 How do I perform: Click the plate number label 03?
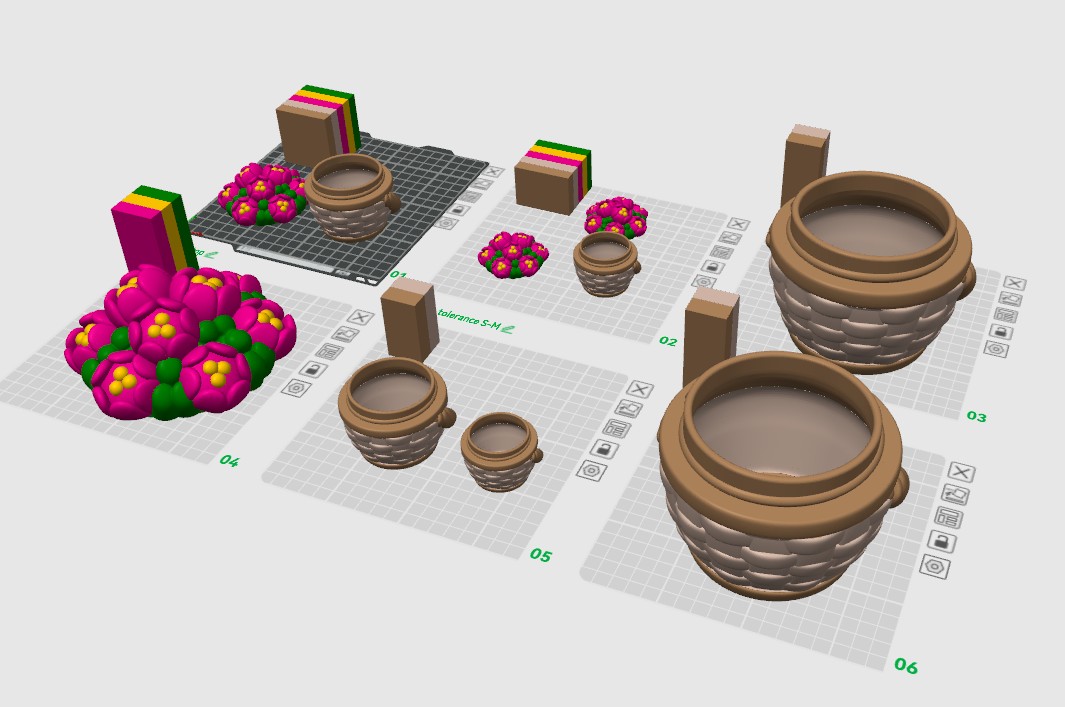click(x=976, y=416)
